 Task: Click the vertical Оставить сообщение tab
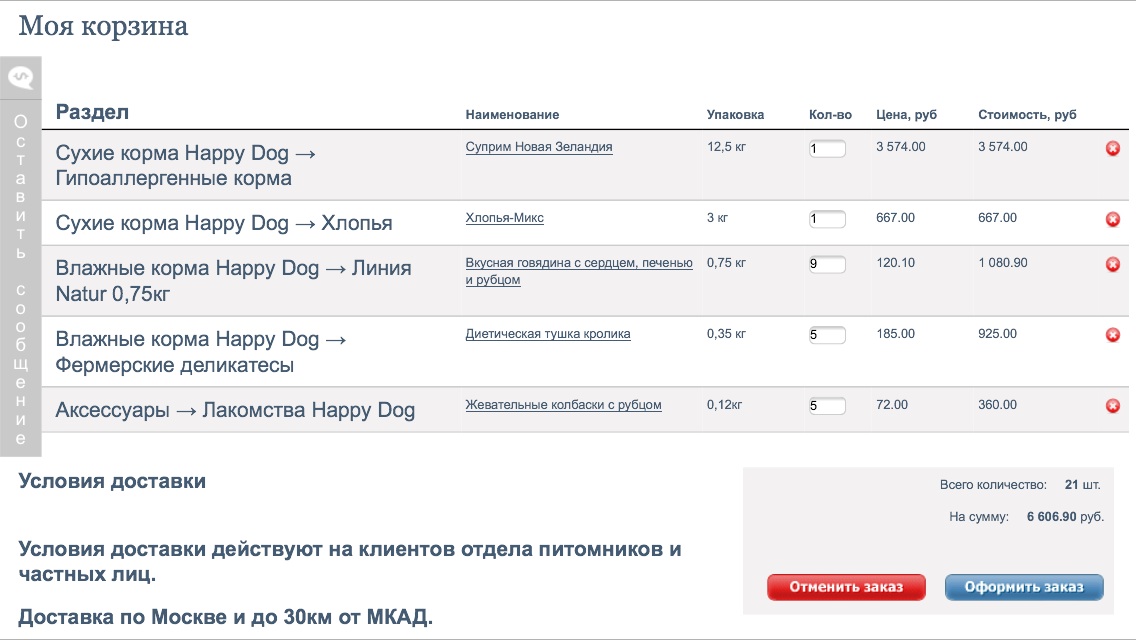[x=20, y=279]
